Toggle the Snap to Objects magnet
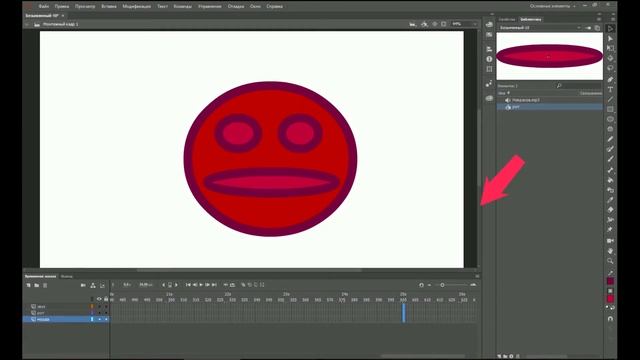Screen dimensions: 640x360 pos(611,318)
